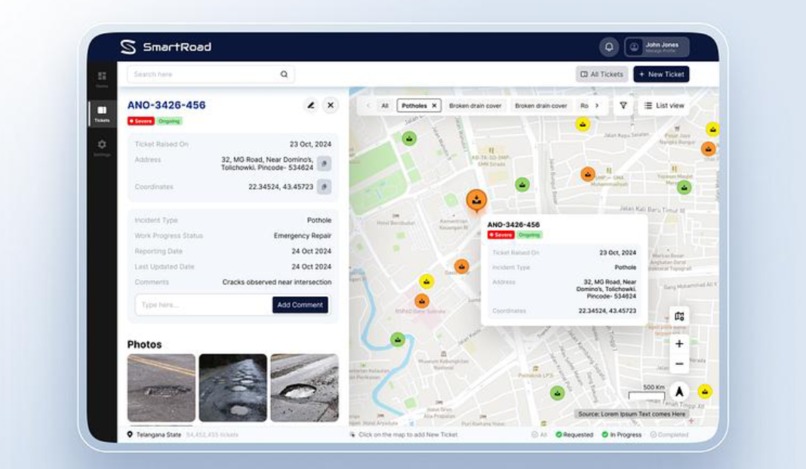Open the map layers icon above zoom
This screenshot has height=469, width=806.
[x=679, y=316]
